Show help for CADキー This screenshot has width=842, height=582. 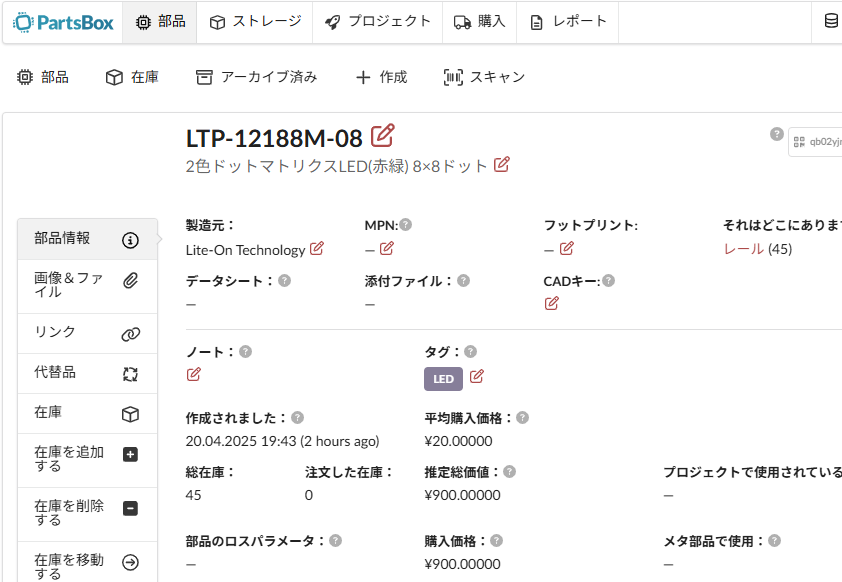608,280
